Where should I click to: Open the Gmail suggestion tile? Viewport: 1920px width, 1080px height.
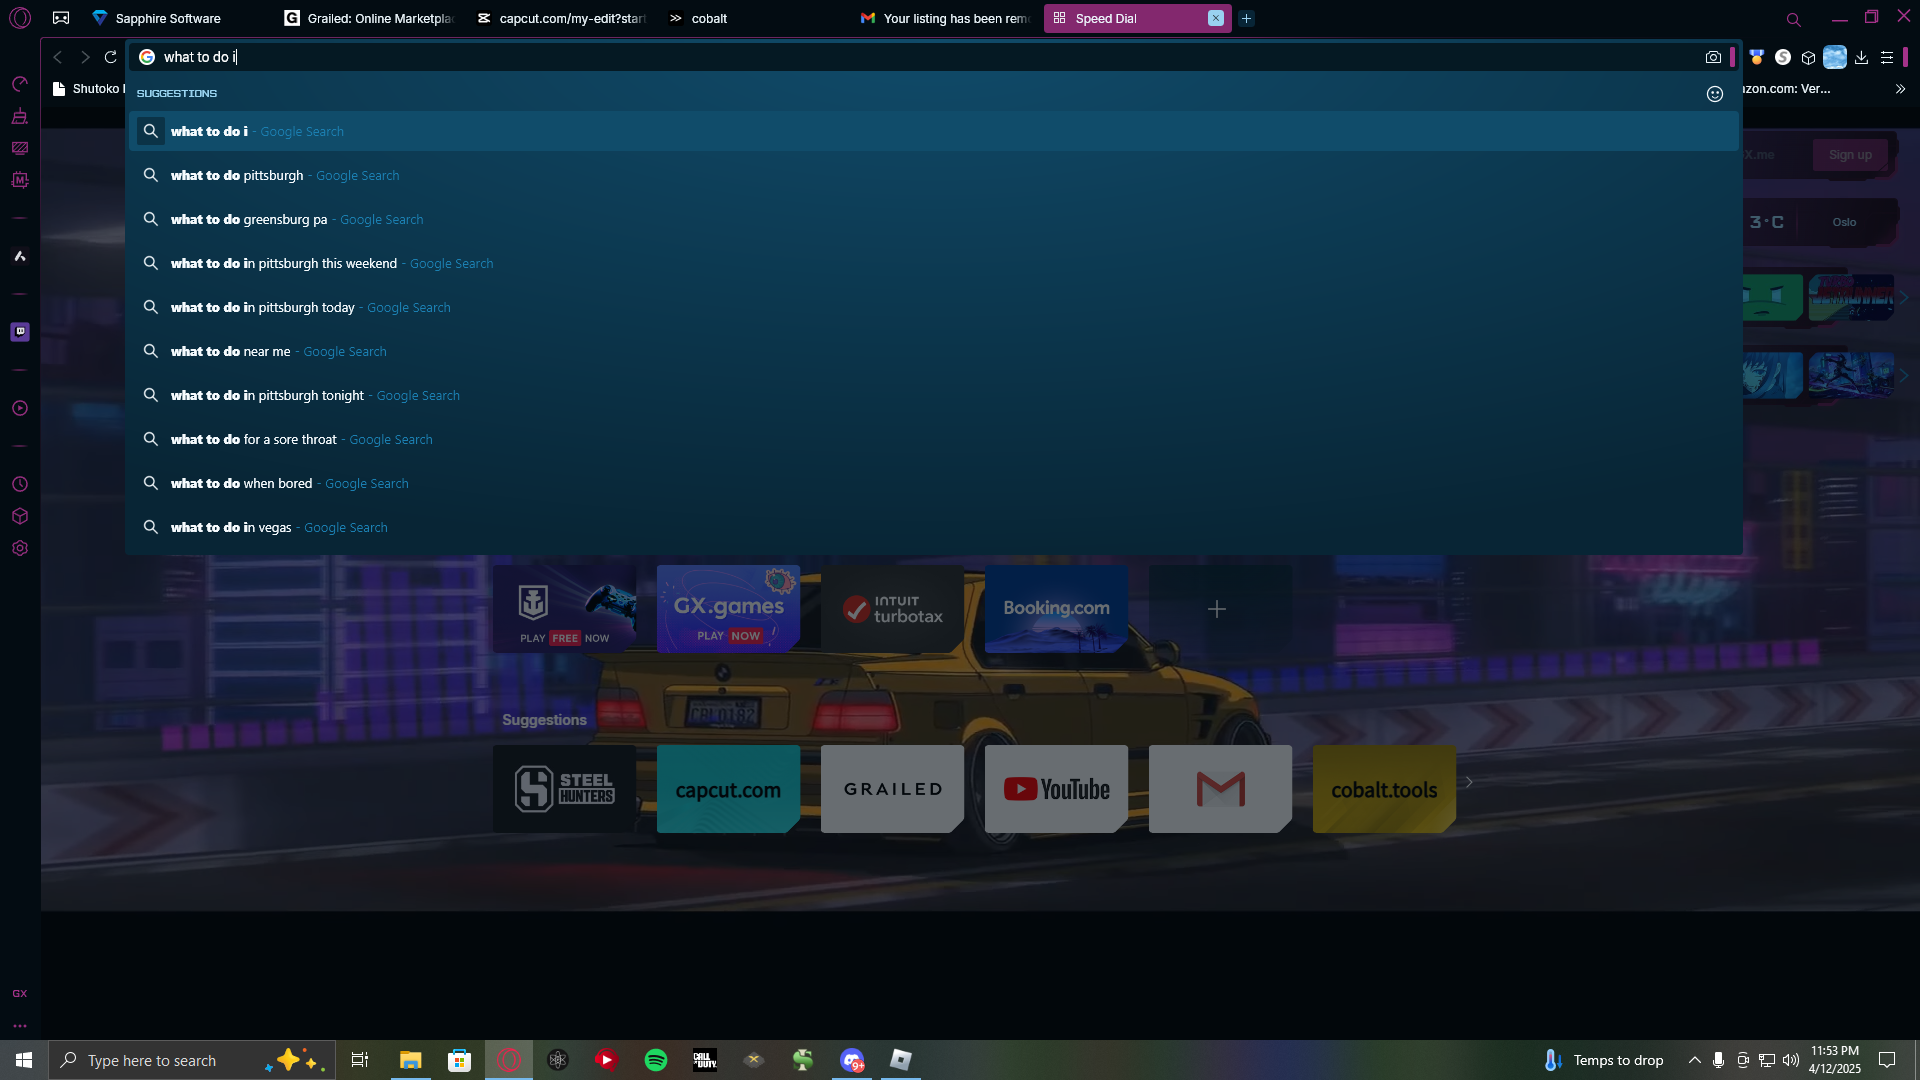click(1220, 789)
